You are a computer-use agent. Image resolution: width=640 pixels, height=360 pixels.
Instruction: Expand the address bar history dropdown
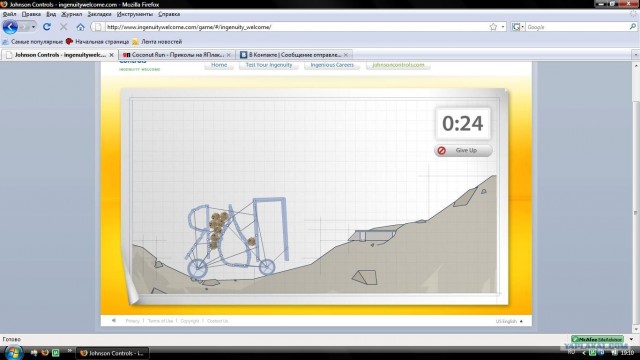(x=503, y=27)
